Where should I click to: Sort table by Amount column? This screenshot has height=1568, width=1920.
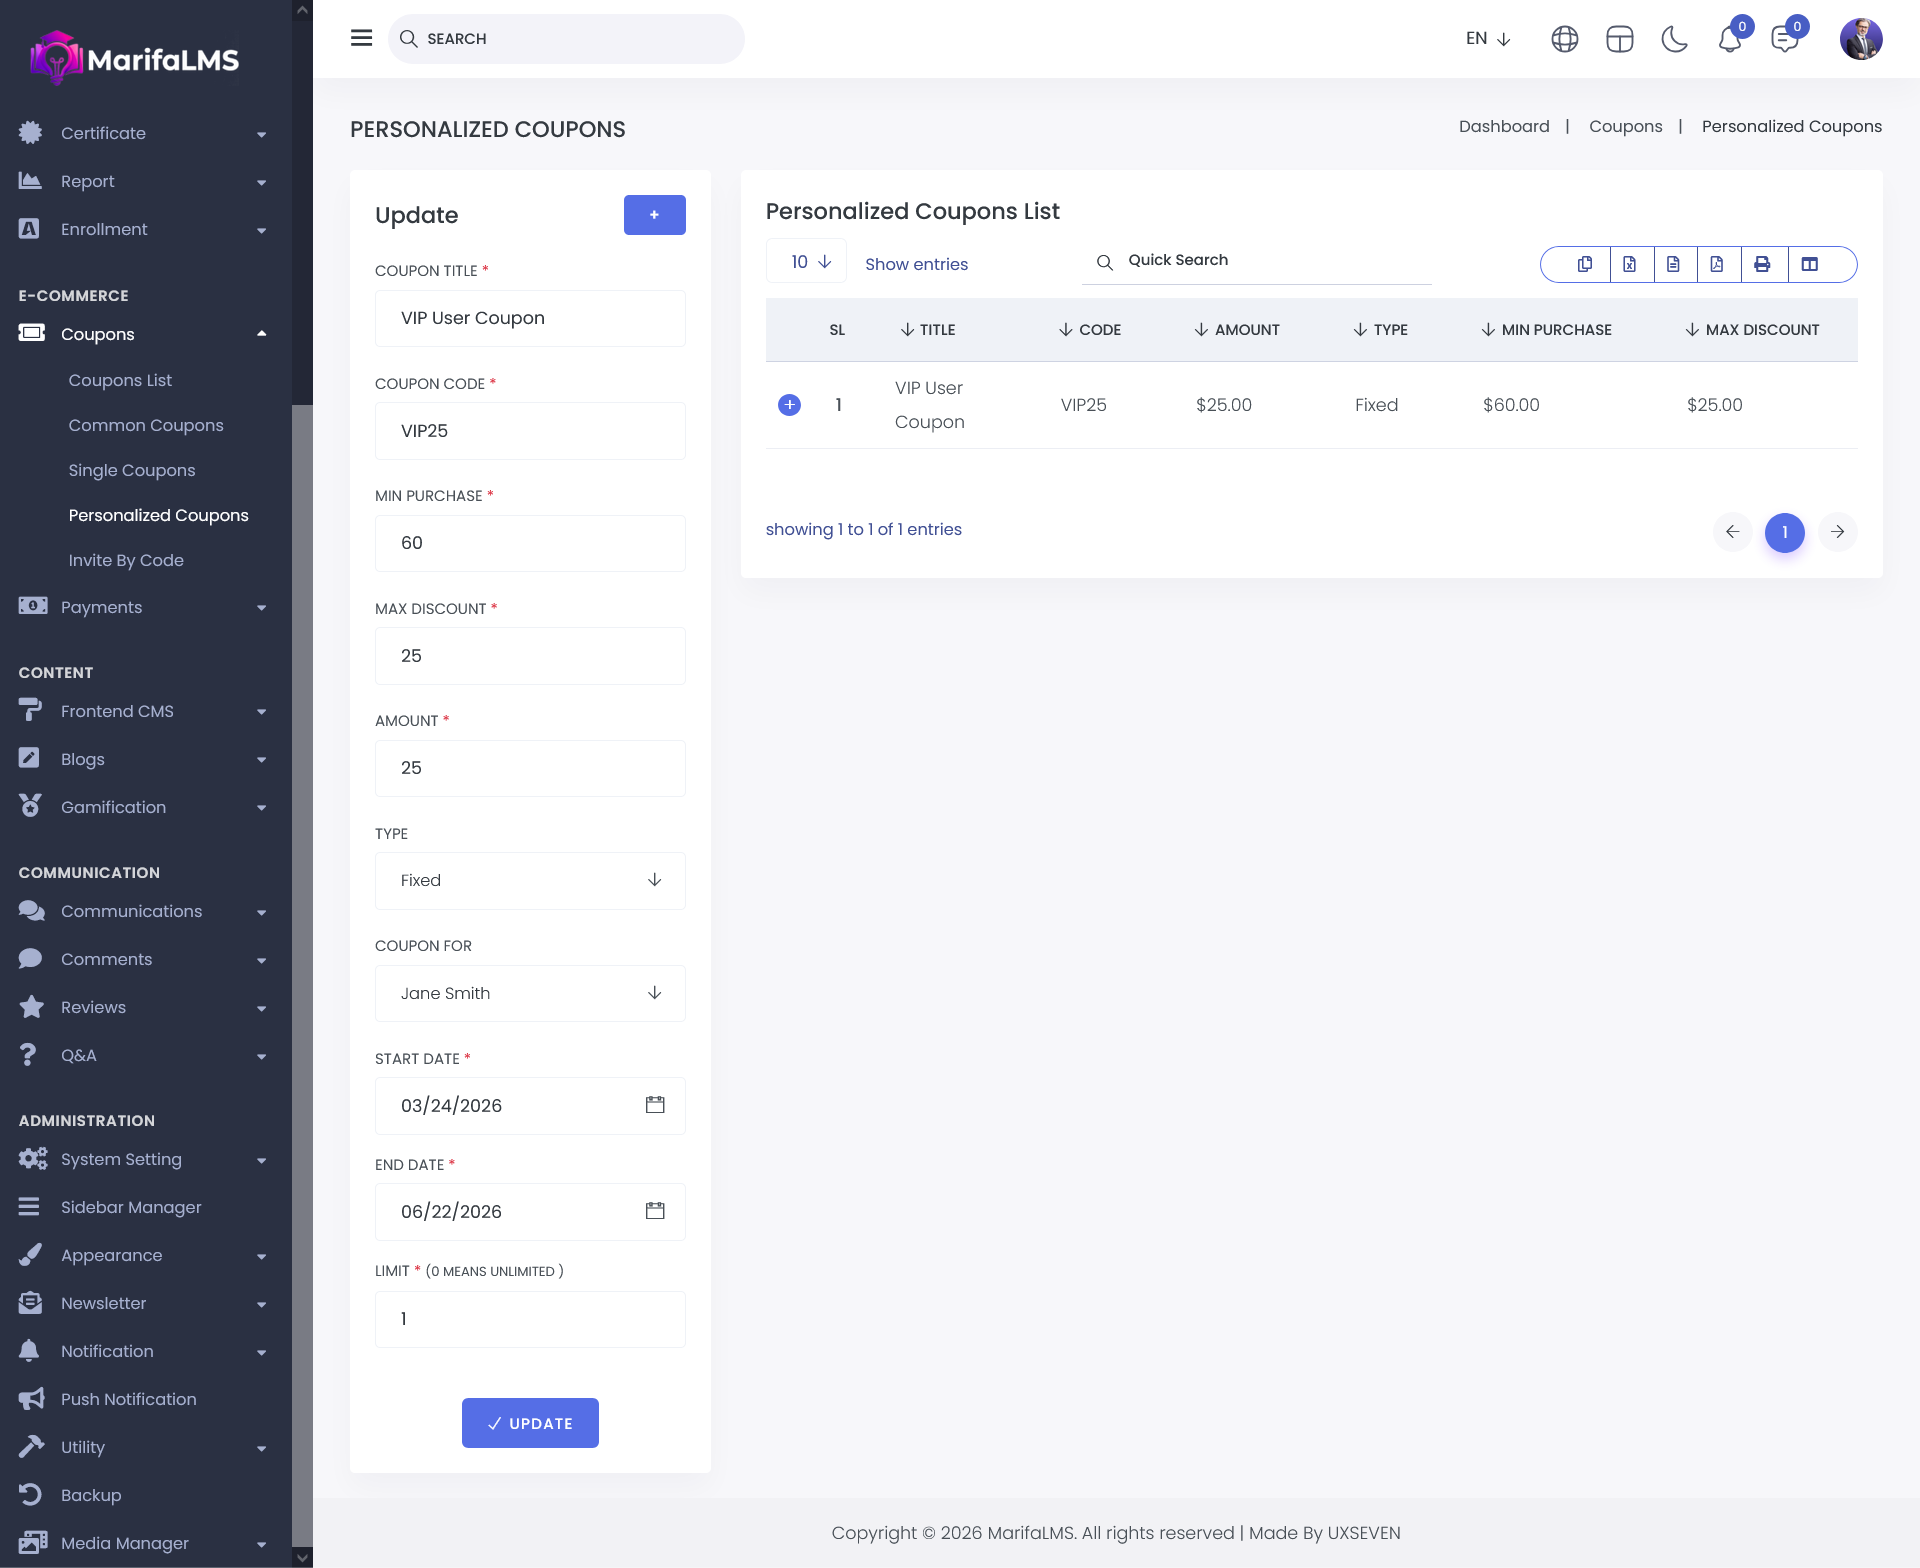click(1237, 330)
